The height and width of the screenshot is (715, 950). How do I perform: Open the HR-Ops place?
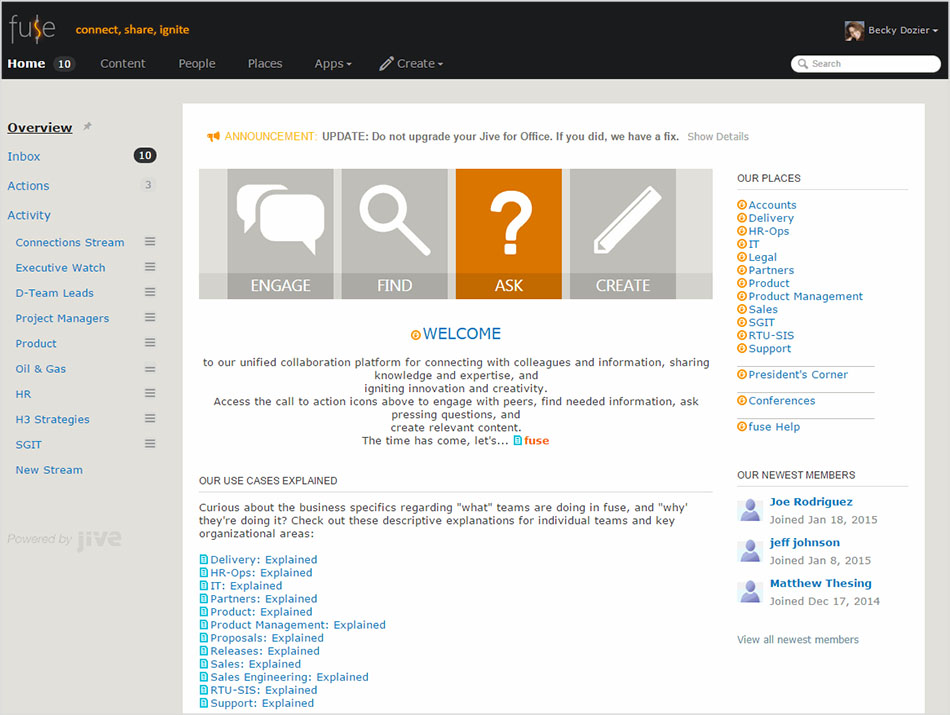[x=768, y=231]
